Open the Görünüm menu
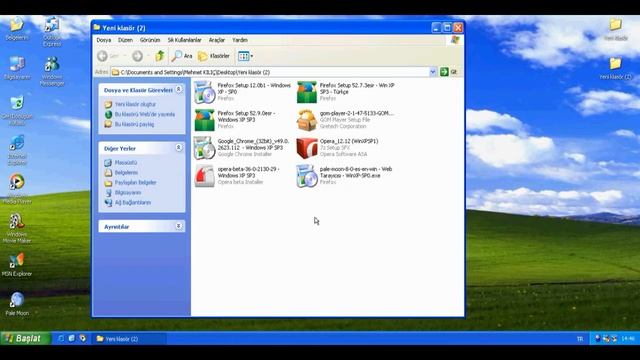This screenshot has width=640, height=360. (x=150, y=40)
